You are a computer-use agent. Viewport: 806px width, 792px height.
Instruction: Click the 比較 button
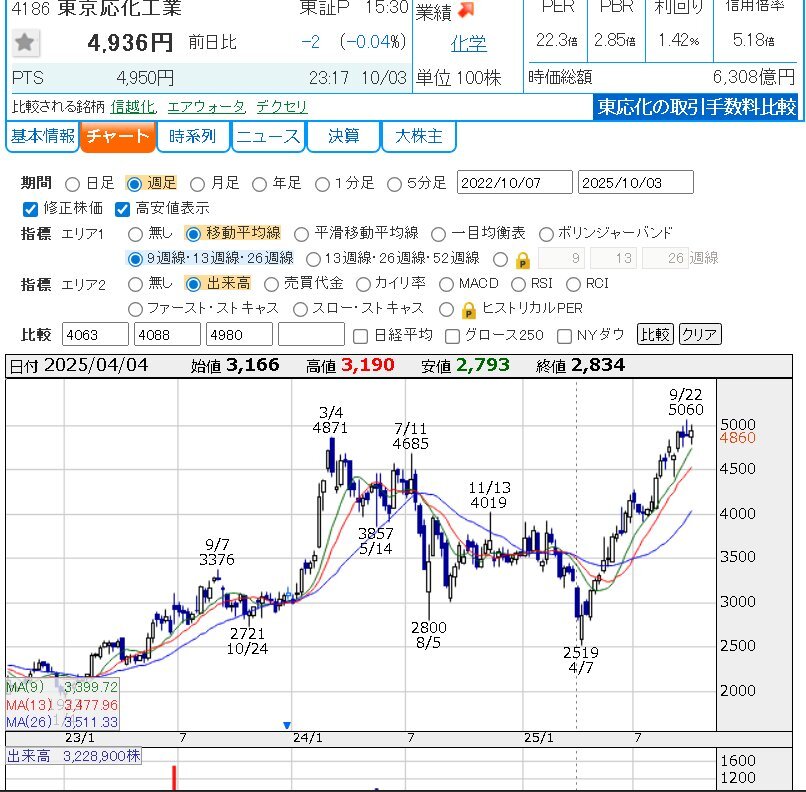[x=655, y=334]
